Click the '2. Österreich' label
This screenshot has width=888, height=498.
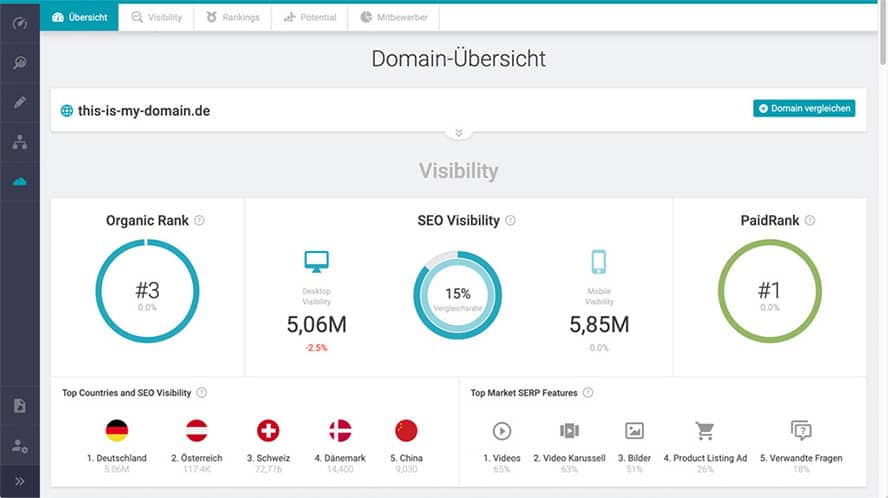[x=197, y=458]
